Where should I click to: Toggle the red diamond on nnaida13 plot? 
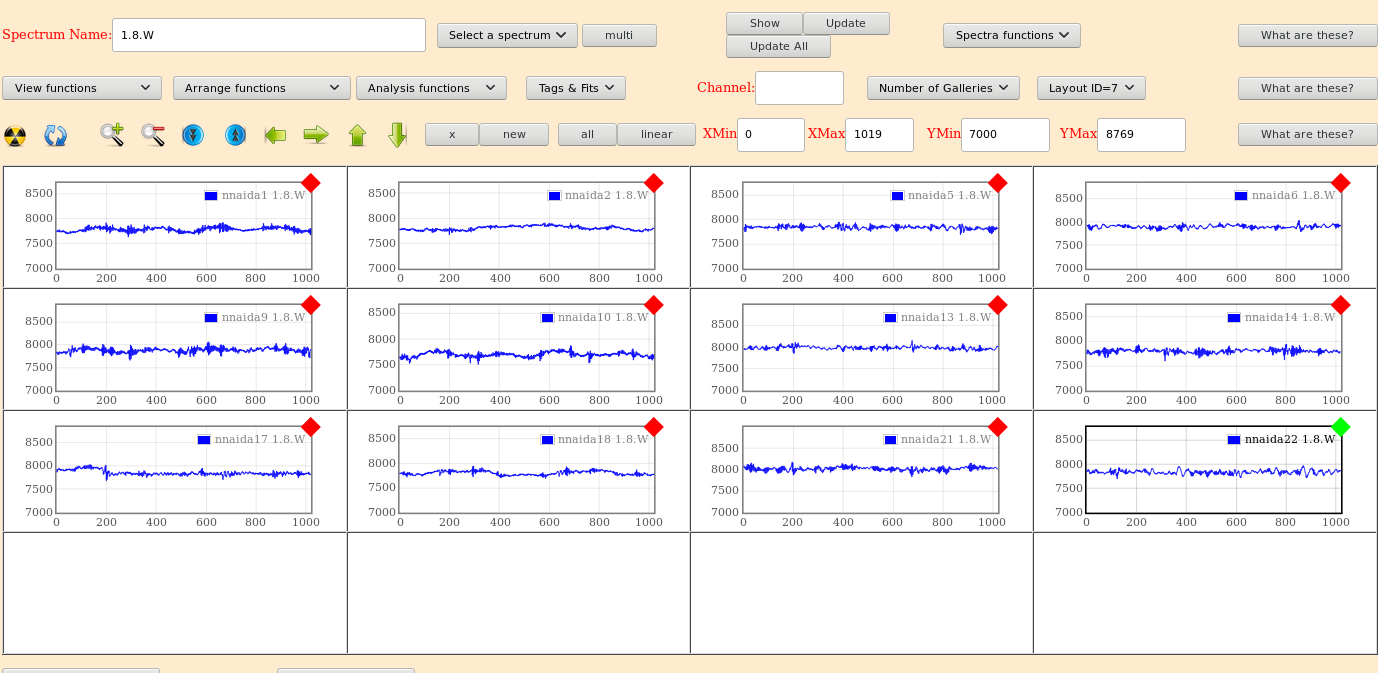(x=997, y=305)
